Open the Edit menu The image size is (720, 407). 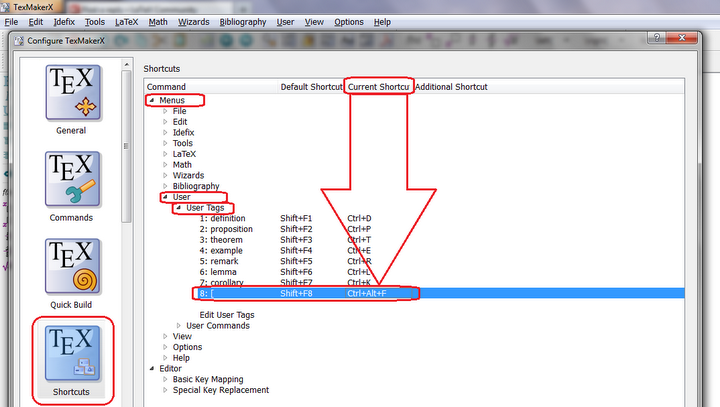(35, 22)
